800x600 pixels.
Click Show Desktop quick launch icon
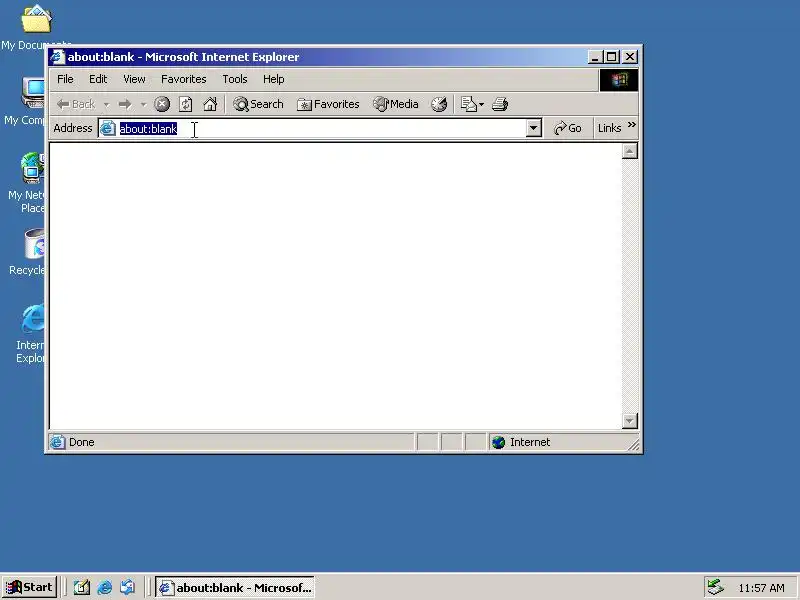coord(81,588)
